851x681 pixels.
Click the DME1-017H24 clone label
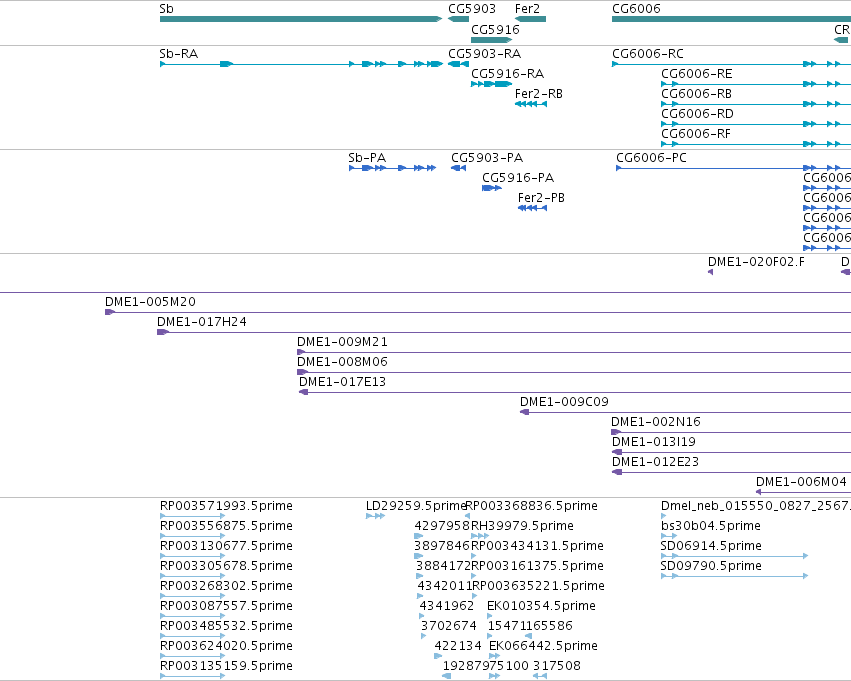pyautogui.click(x=202, y=322)
